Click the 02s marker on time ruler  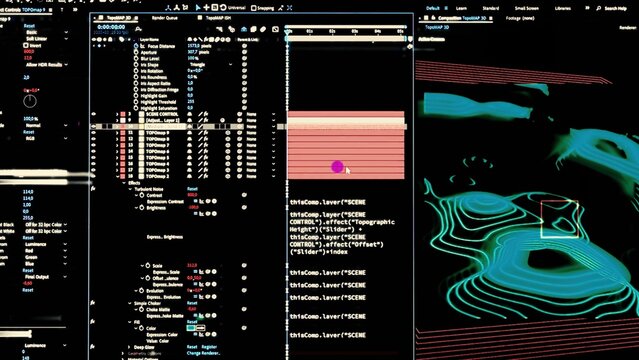pos(332,31)
